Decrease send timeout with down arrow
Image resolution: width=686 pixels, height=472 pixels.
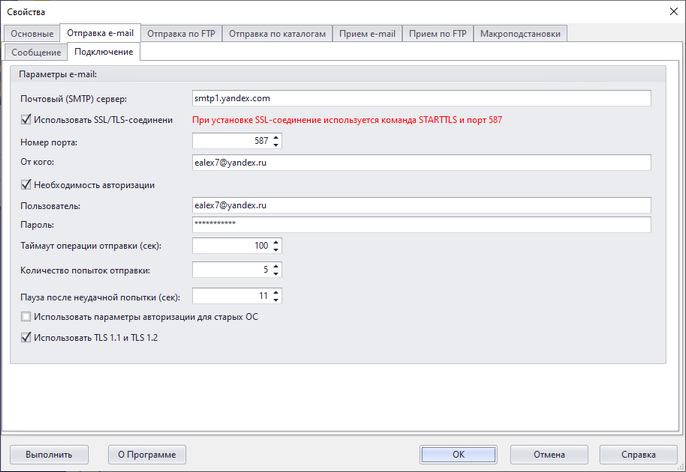click(x=276, y=250)
